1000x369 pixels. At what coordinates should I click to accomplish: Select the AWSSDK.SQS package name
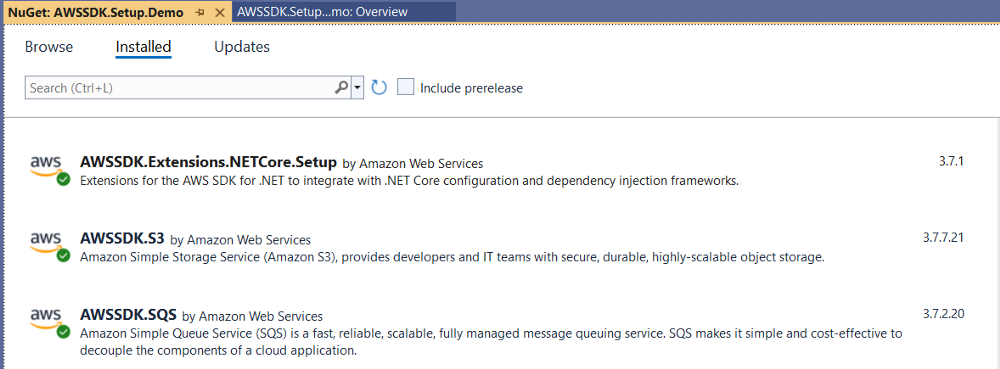point(128,315)
